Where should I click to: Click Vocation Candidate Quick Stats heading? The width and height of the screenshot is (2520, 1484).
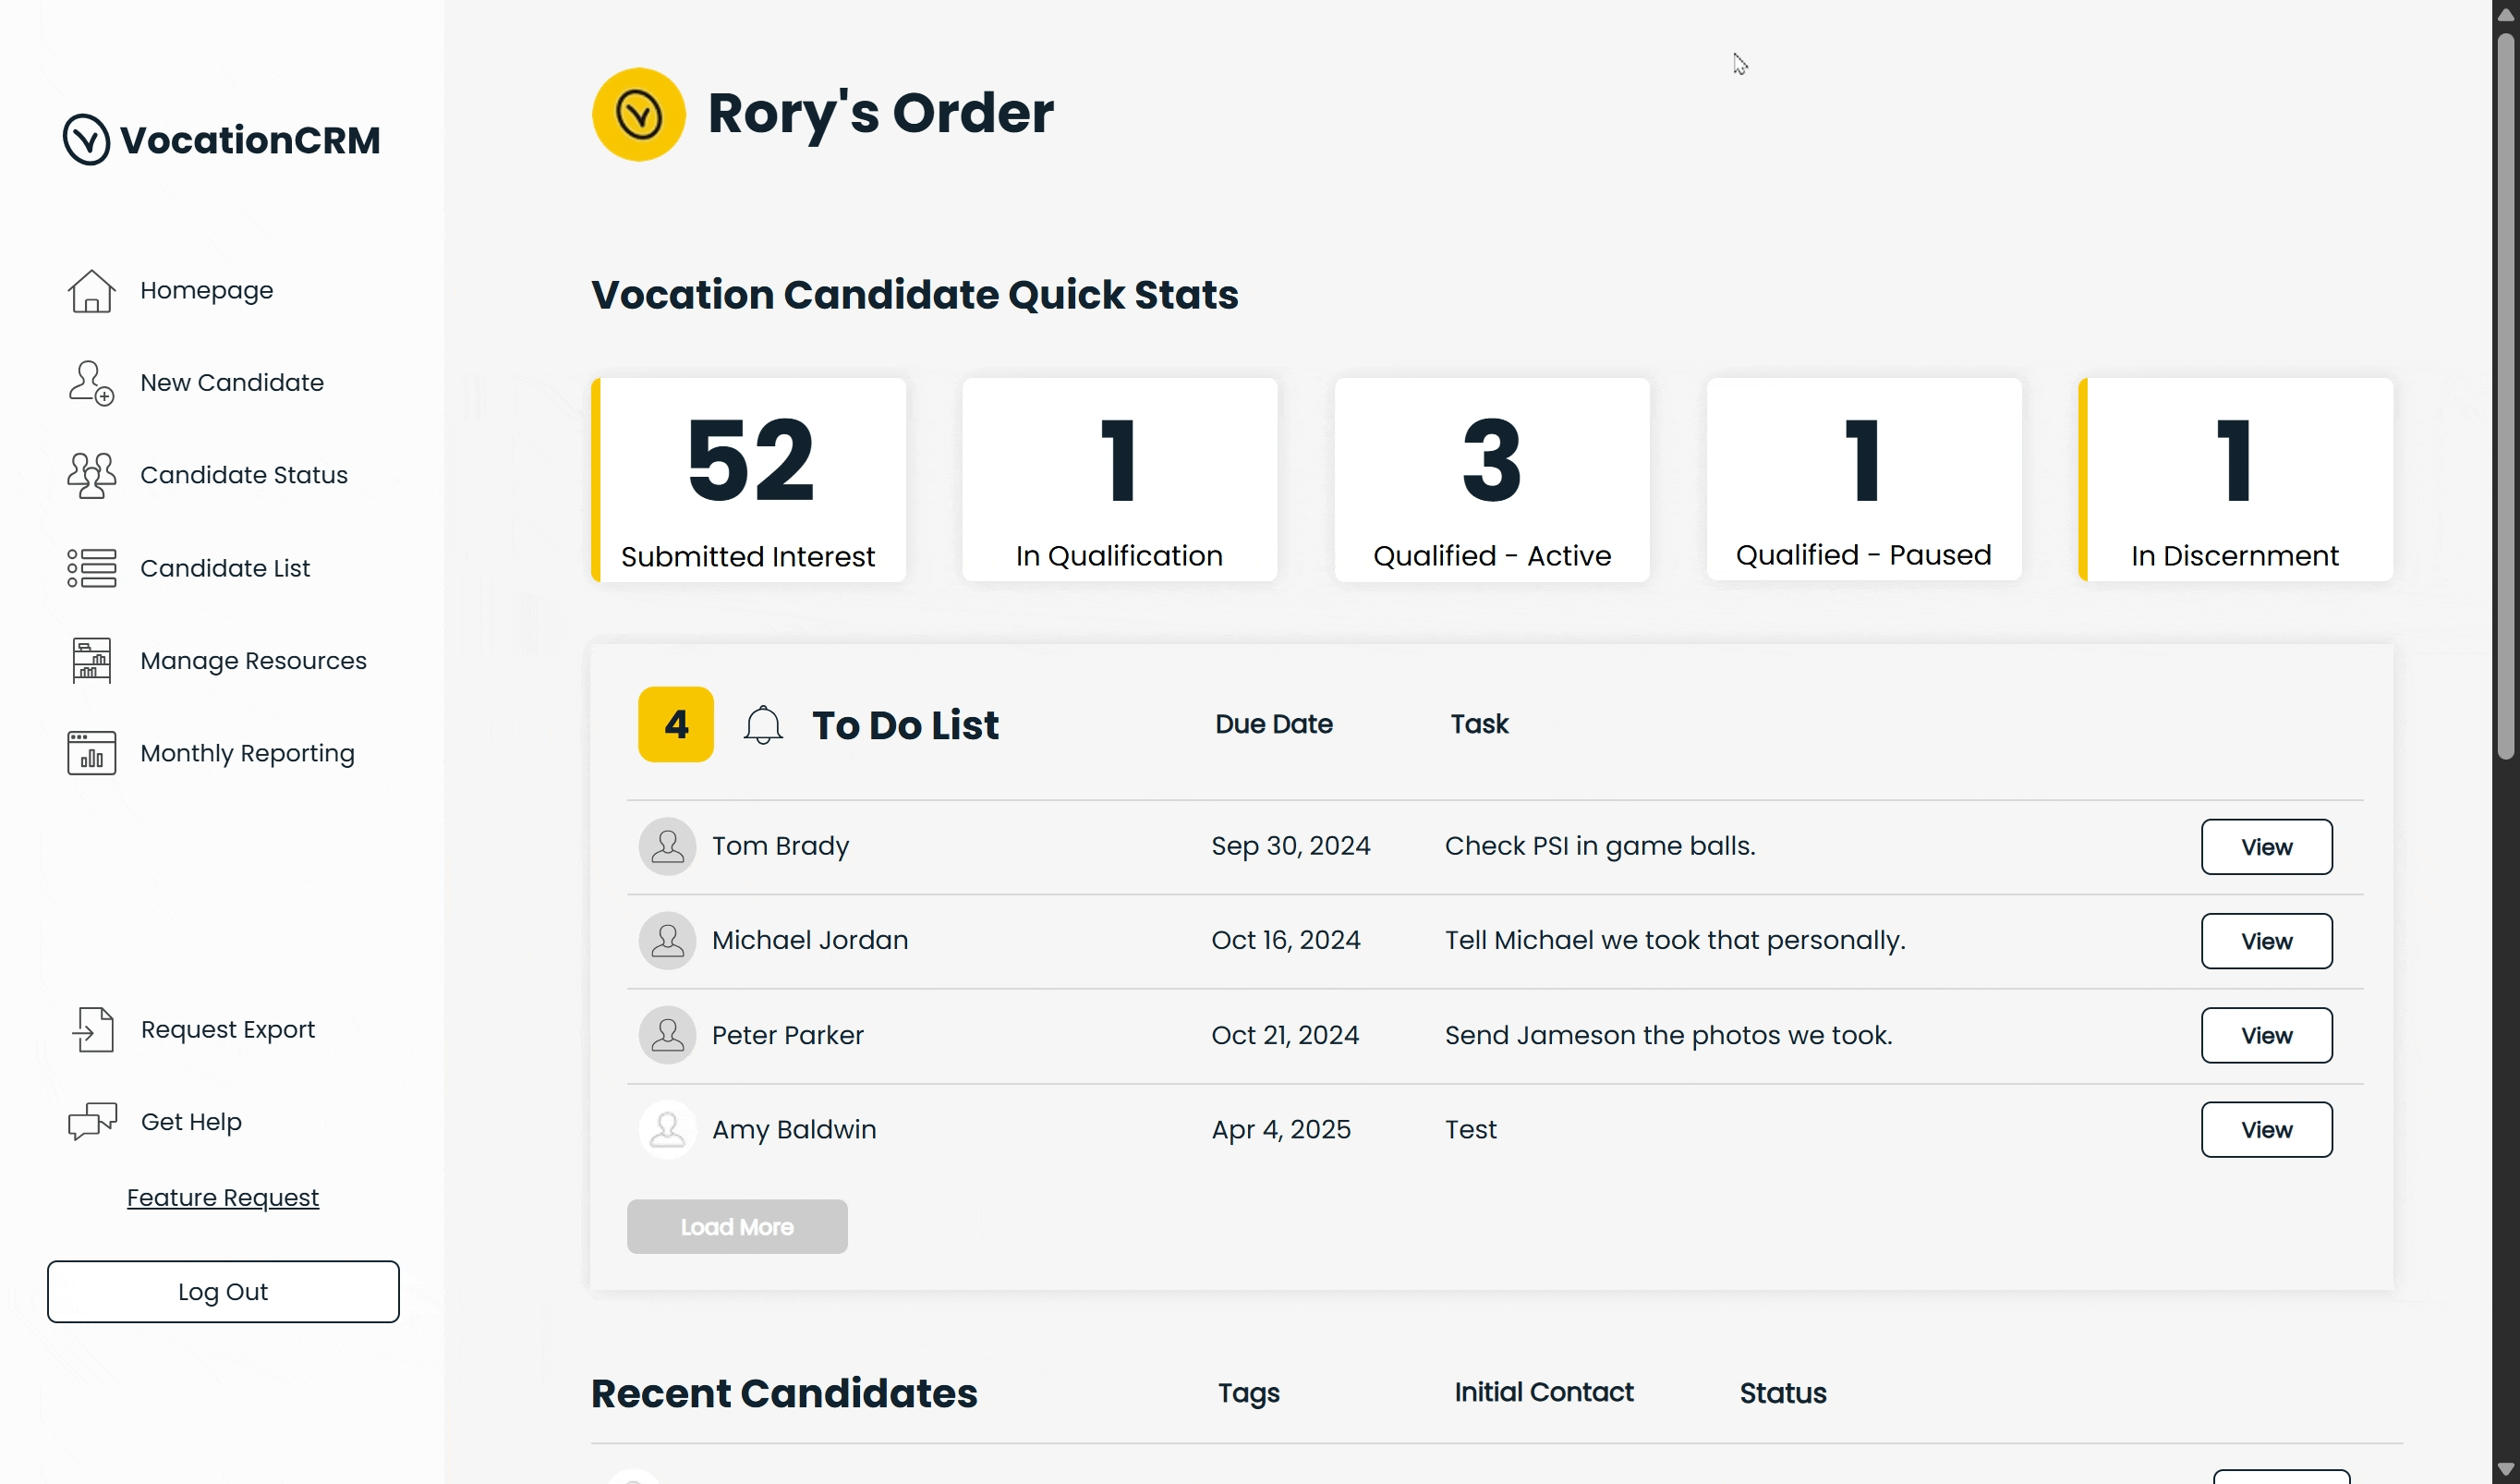914,295
